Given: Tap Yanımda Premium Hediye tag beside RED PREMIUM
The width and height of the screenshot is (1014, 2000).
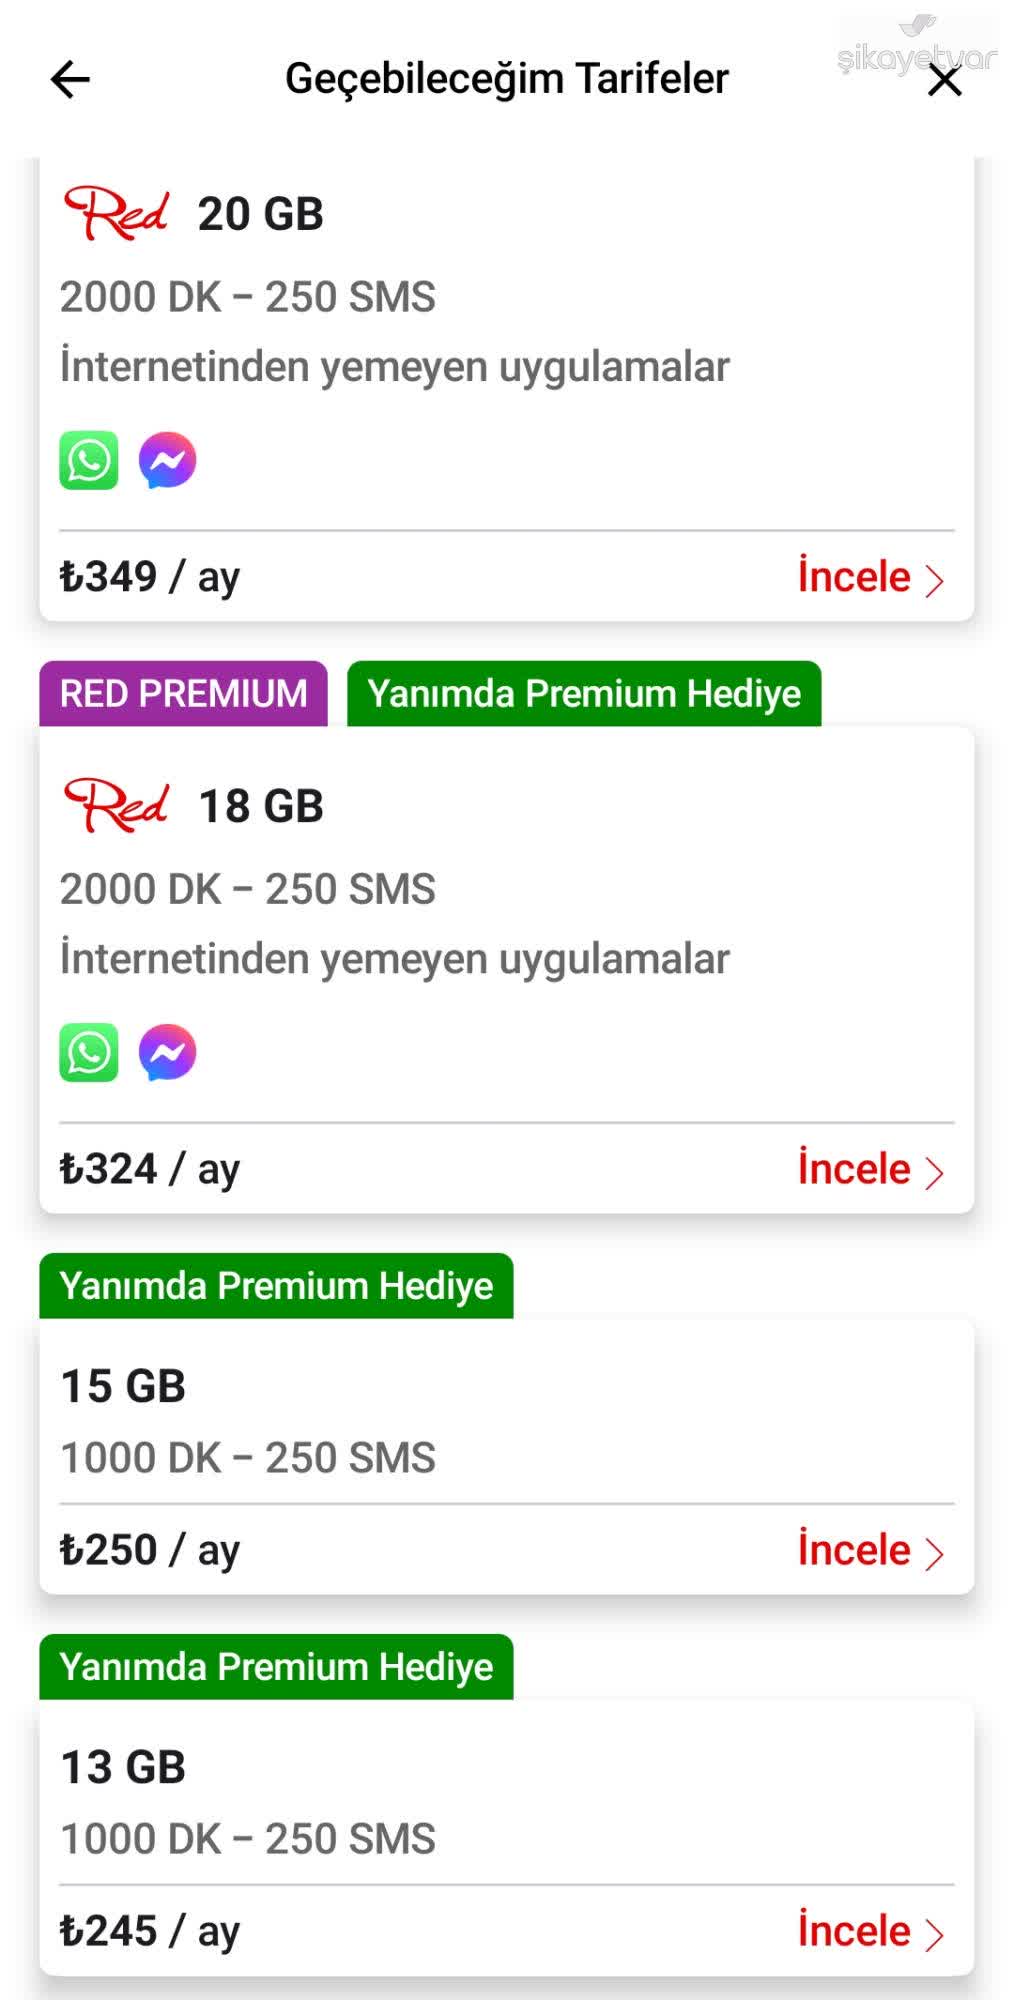Looking at the screenshot, I should tap(584, 694).
